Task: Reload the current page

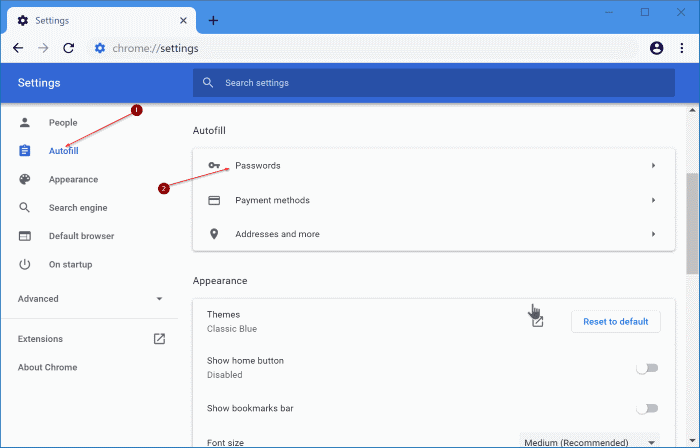Action: coord(68,48)
